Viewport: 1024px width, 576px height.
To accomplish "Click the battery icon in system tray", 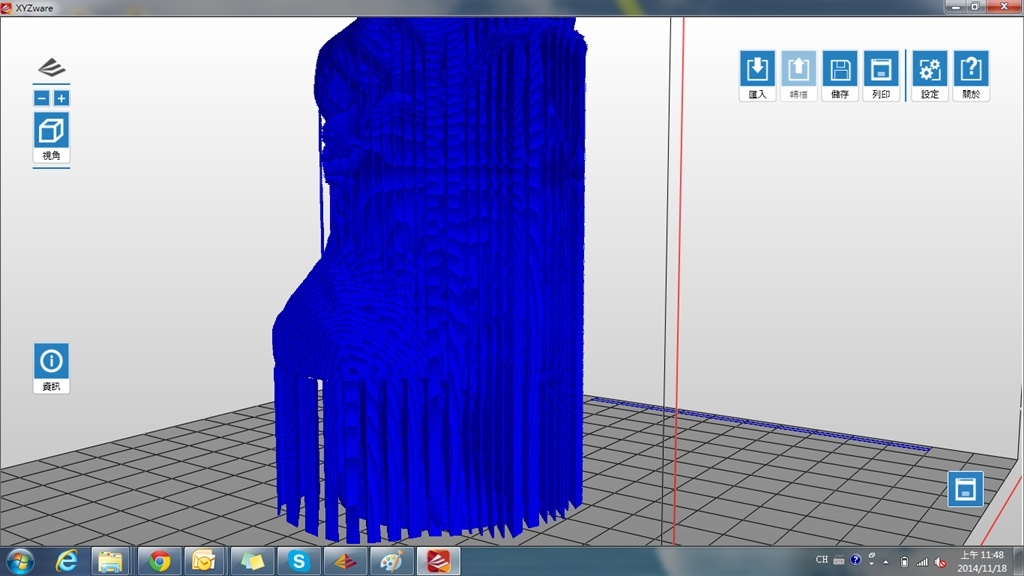I will (904, 562).
